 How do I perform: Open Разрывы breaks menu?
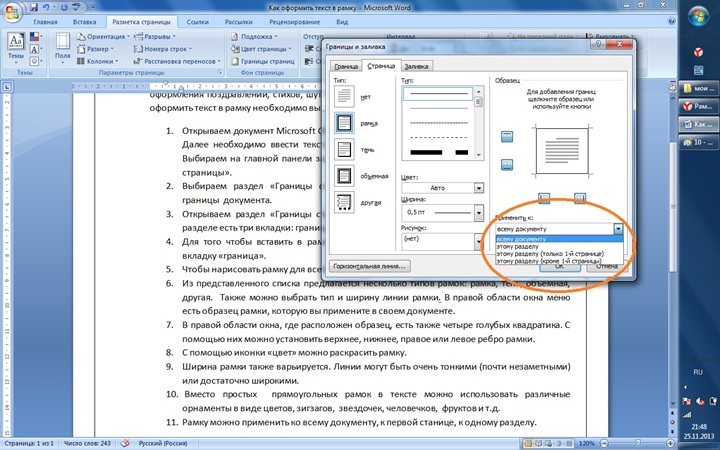155,36
